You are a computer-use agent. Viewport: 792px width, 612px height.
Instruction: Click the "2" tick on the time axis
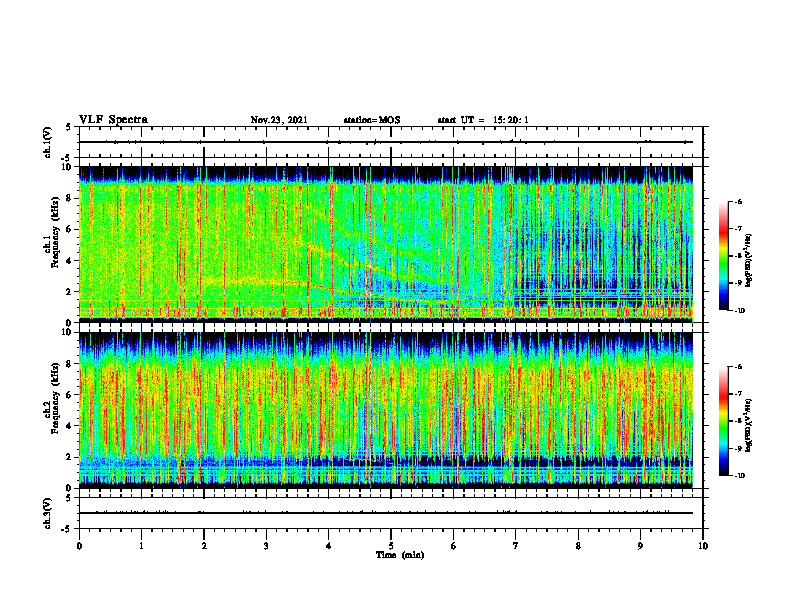(x=204, y=546)
